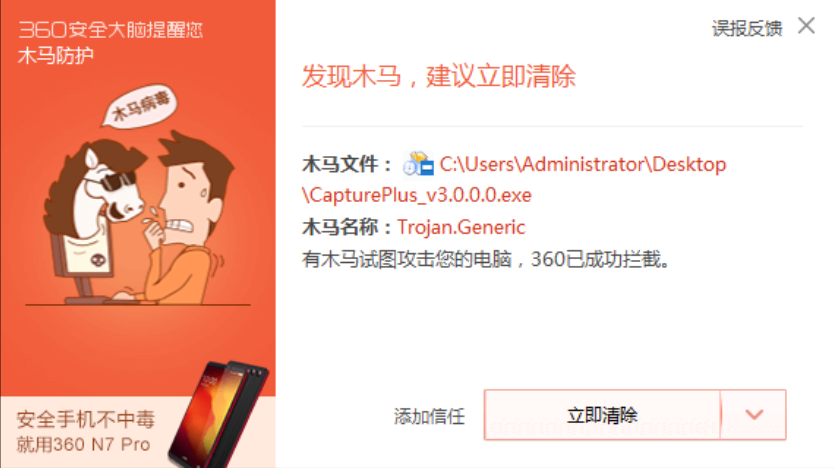Click the CapturePlus file icon

coord(419,163)
